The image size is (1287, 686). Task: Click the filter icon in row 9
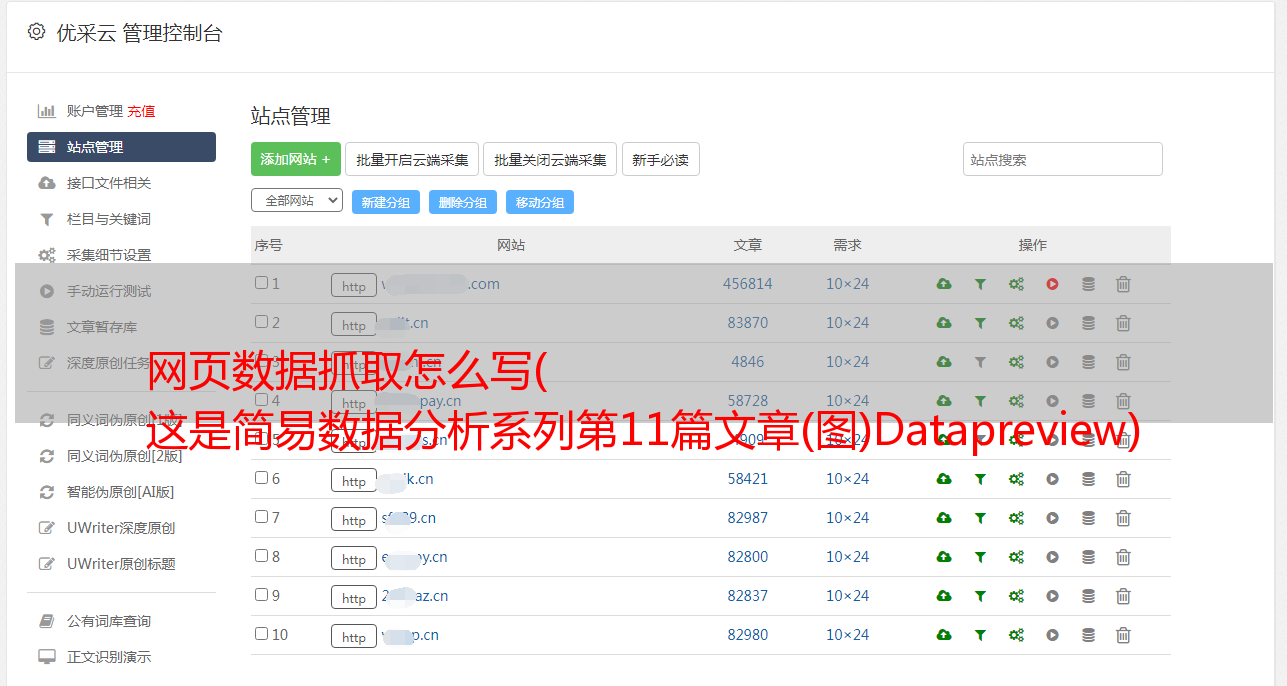click(980, 596)
